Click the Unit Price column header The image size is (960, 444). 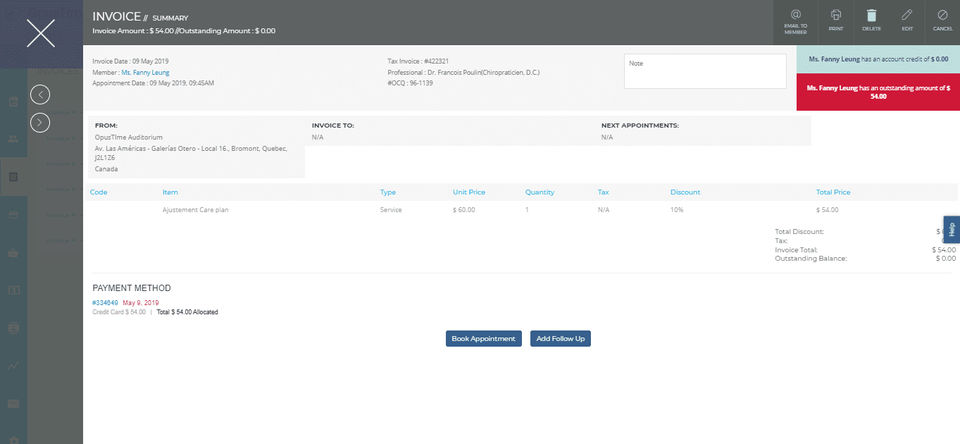pyautogui.click(x=469, y=192)
